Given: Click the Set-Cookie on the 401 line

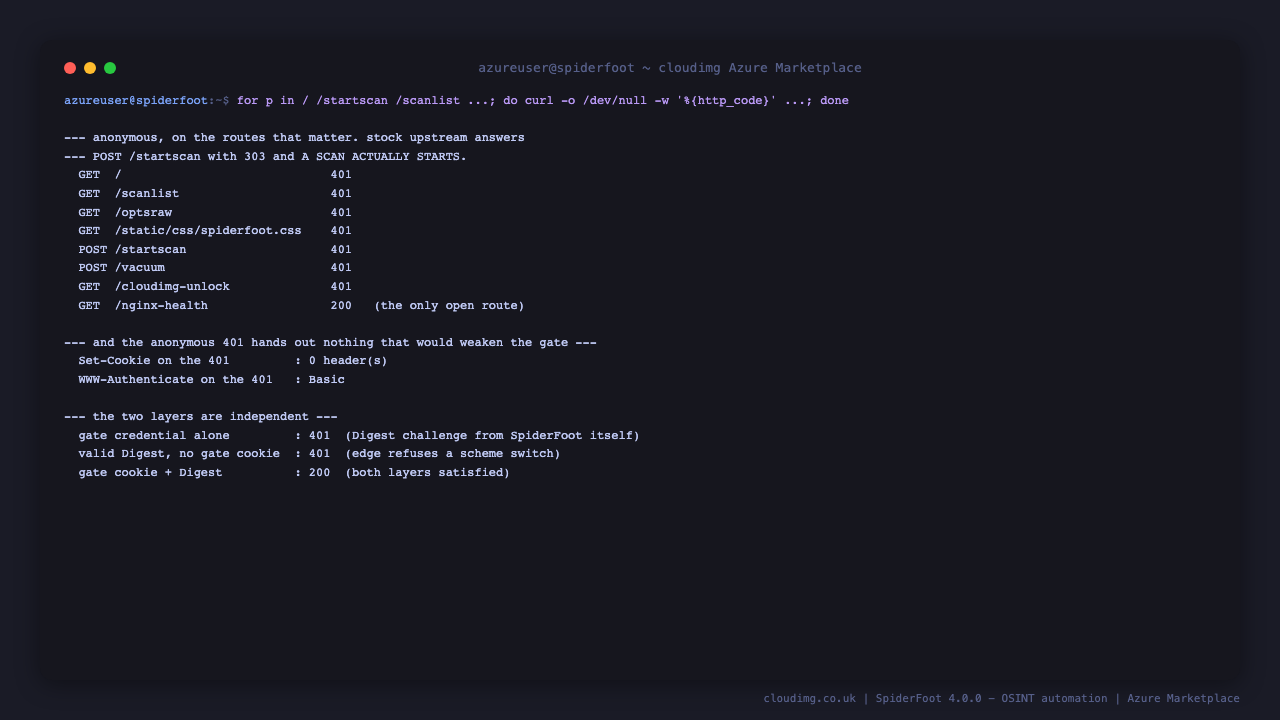Looking at the screenshot, I should 232,361.
